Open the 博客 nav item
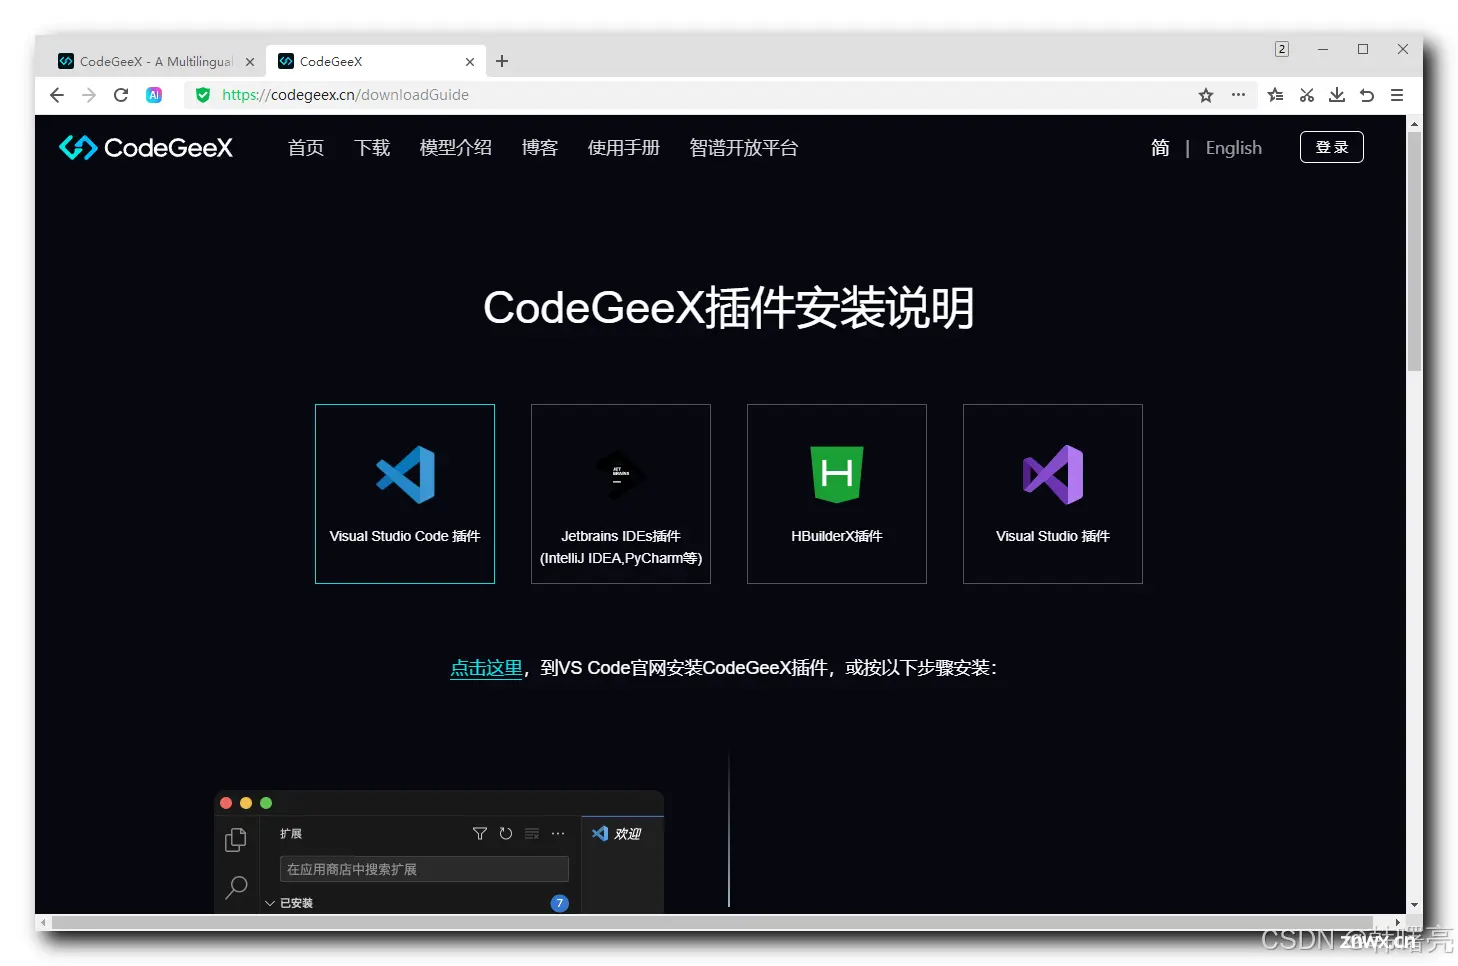 pos(540,148)
